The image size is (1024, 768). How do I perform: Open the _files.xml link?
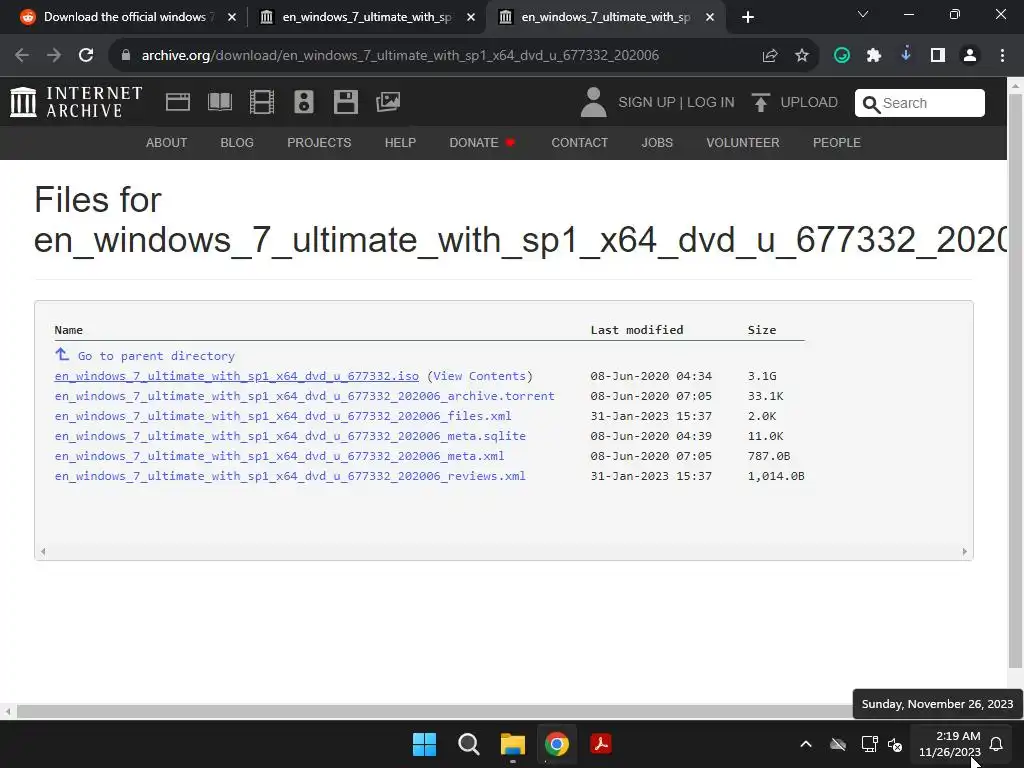283,416
